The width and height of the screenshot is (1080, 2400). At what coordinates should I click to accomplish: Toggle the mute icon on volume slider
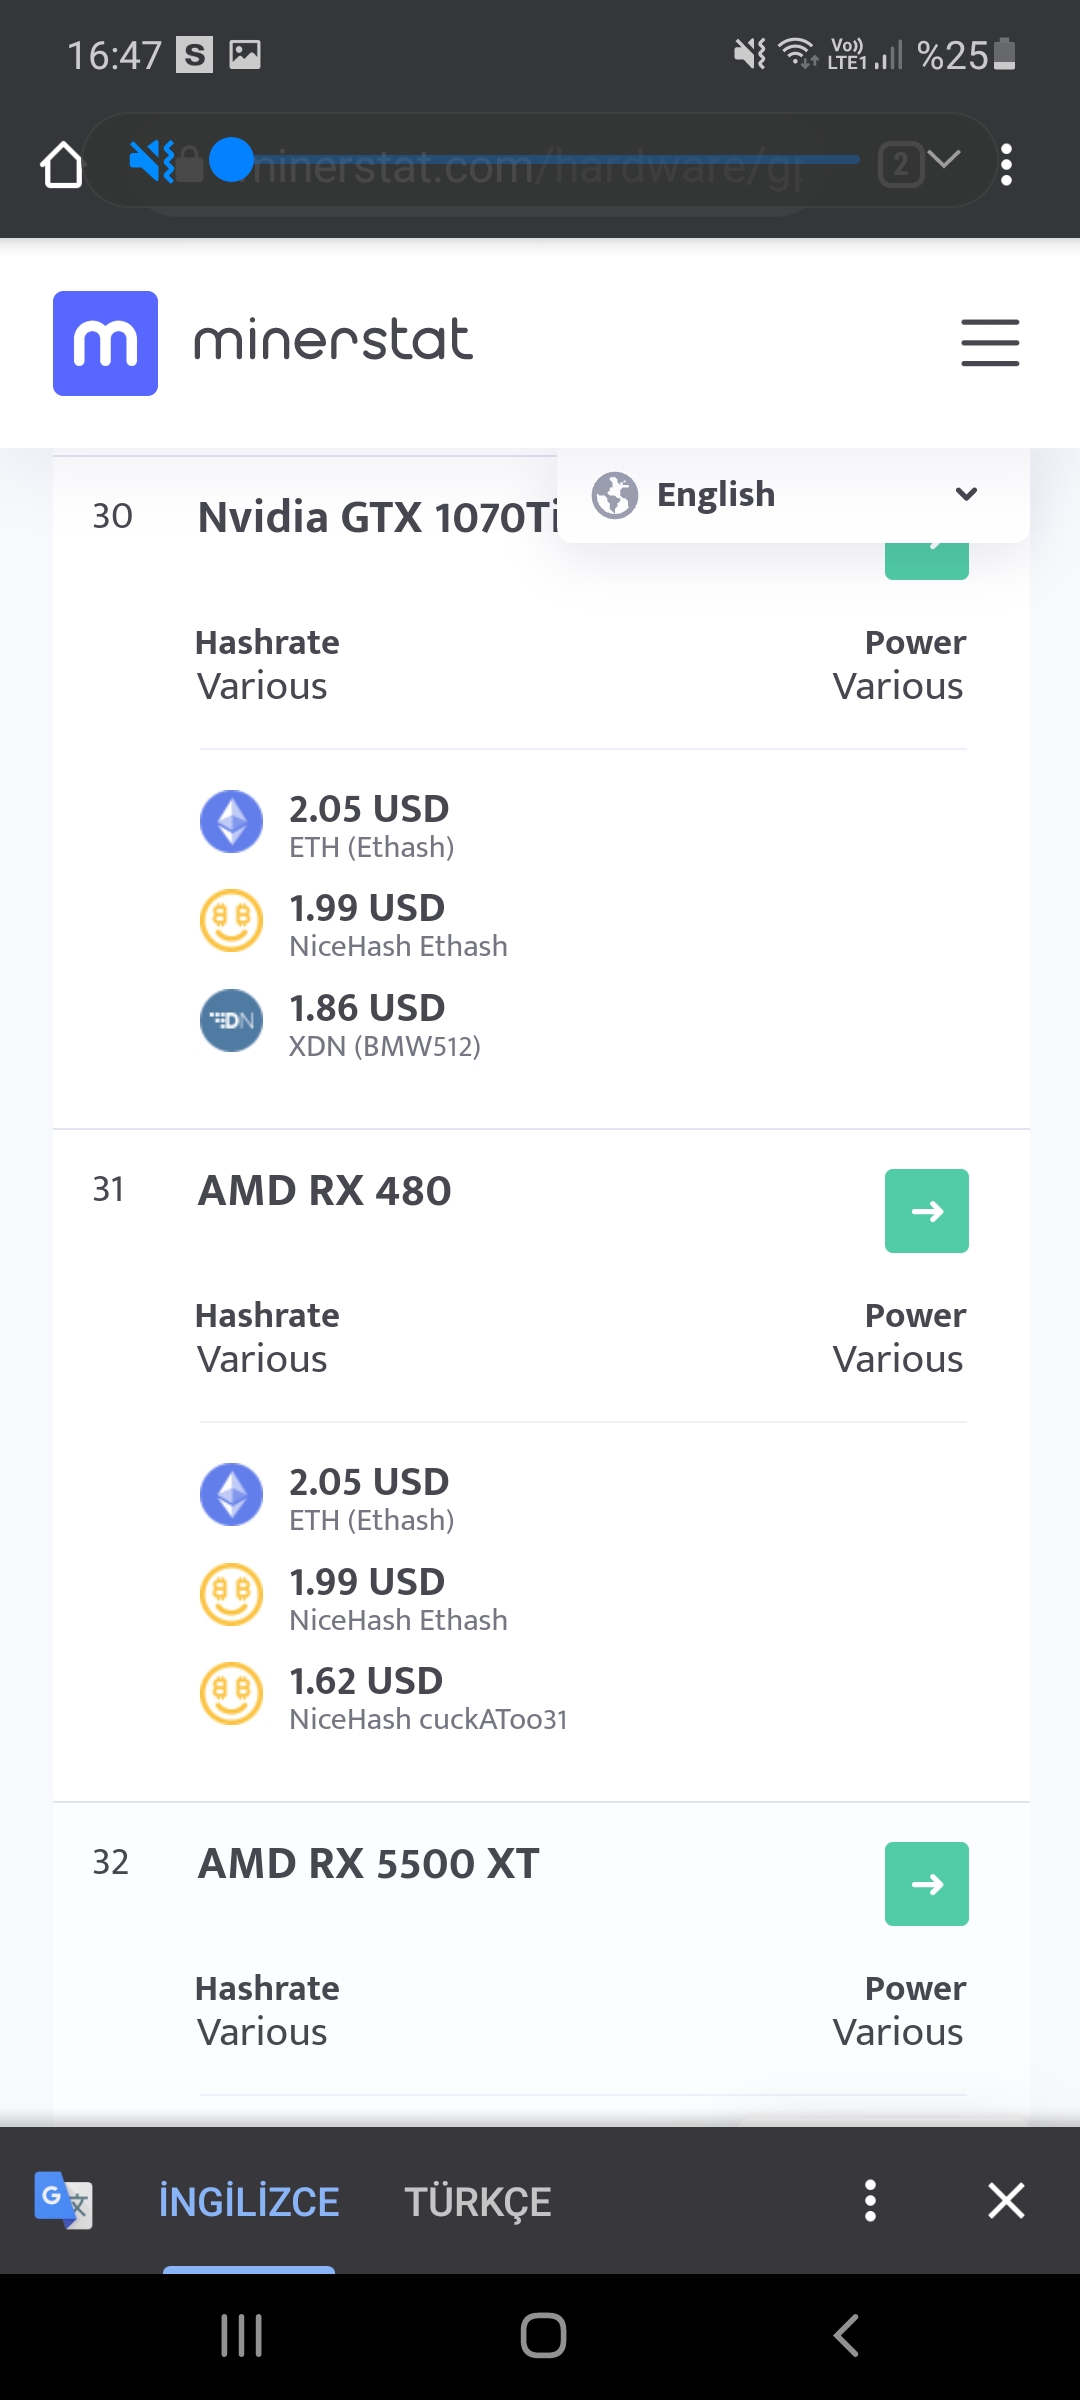[x=152, y=161]
